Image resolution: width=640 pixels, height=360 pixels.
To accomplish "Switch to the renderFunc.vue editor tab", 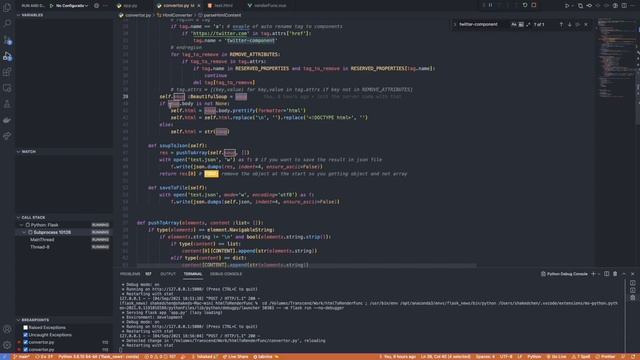I will pos(267,6).
